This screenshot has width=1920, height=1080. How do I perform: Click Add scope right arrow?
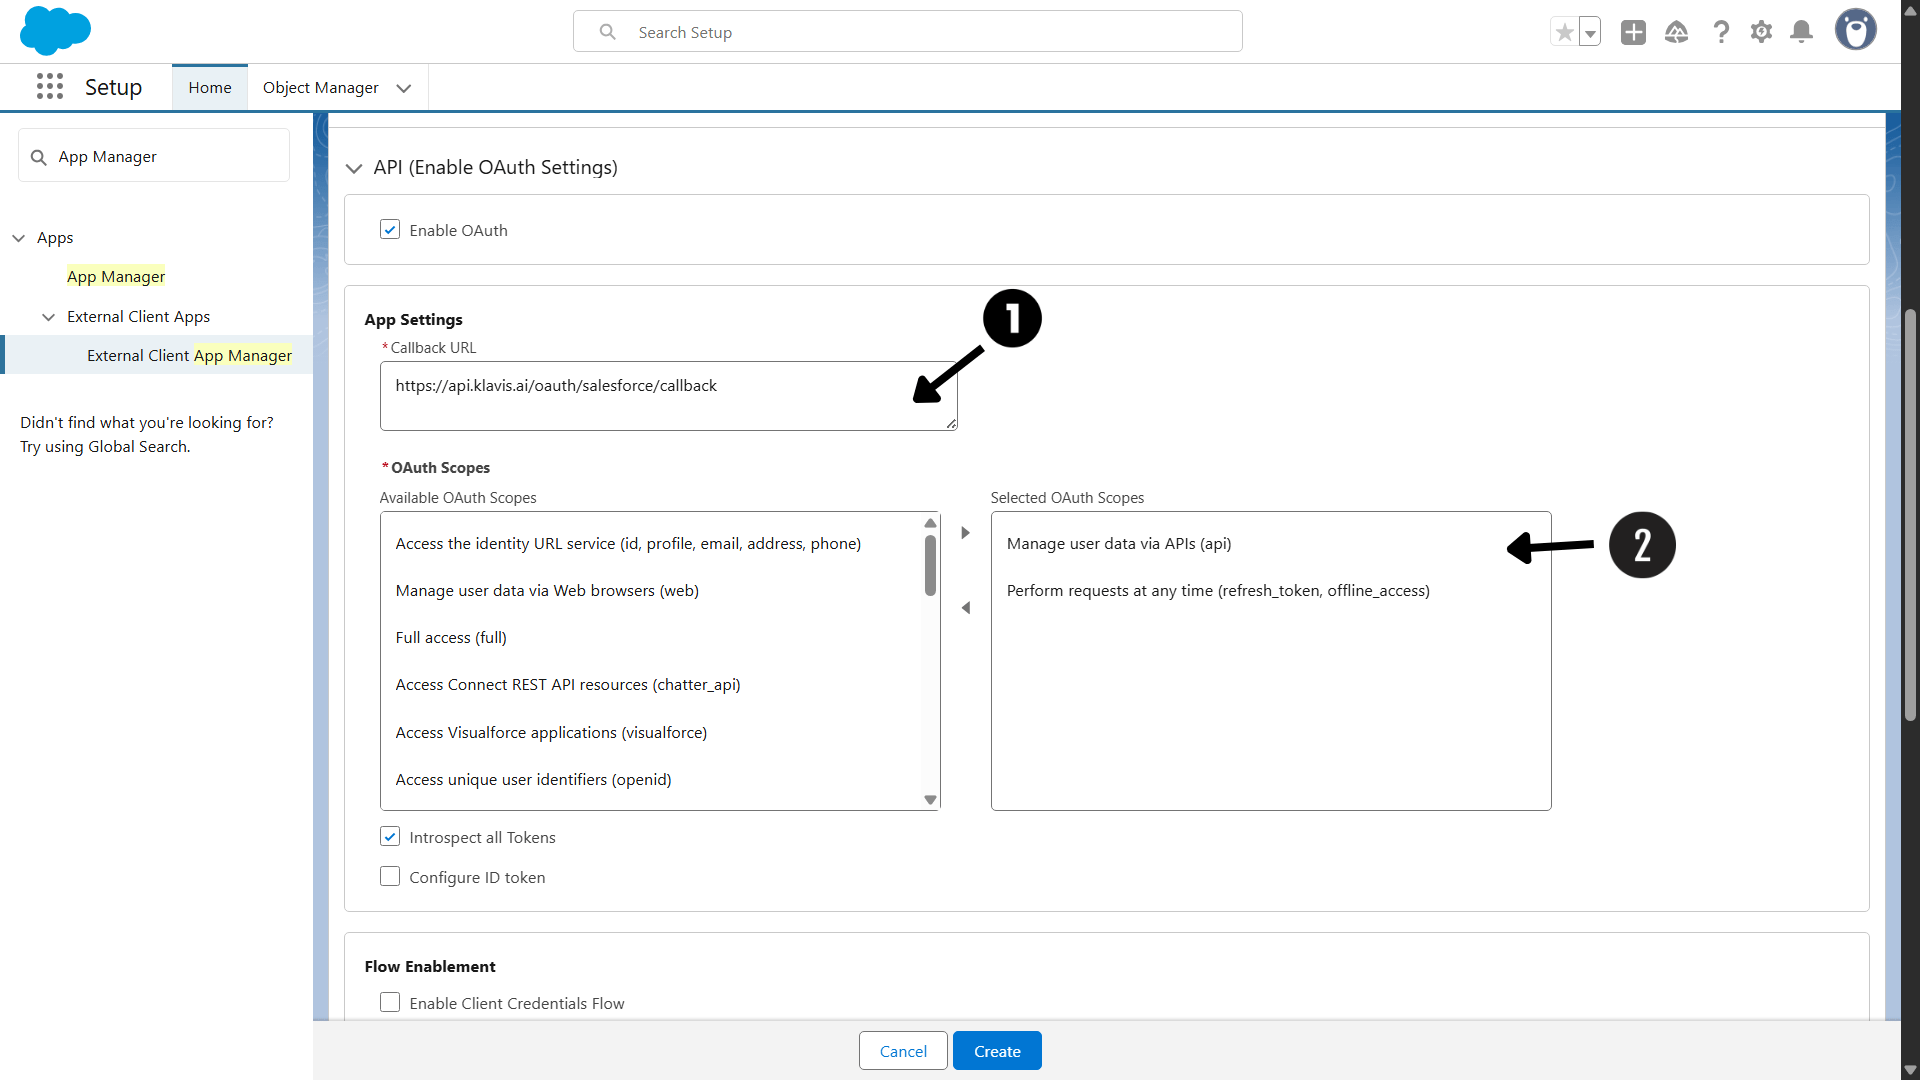point(965,533)
